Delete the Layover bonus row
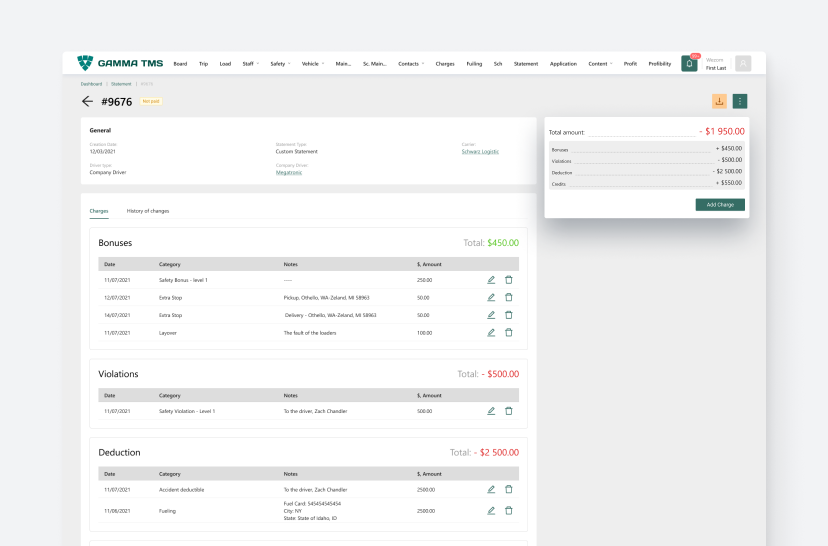Image resolution: width=828 pixels, height=546 pixels. 508,332
